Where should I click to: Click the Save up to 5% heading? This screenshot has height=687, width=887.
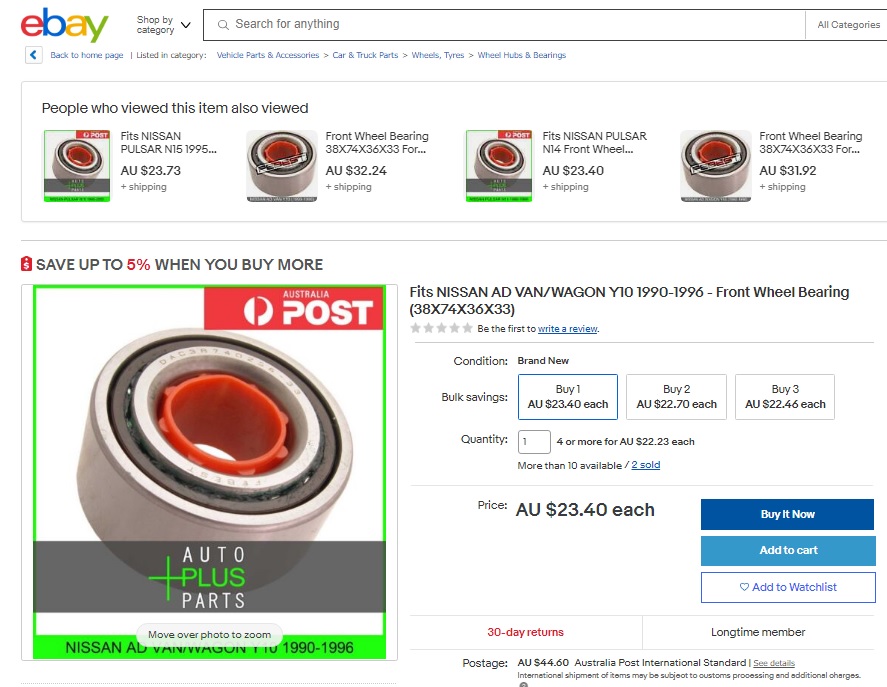pos(179,264)
